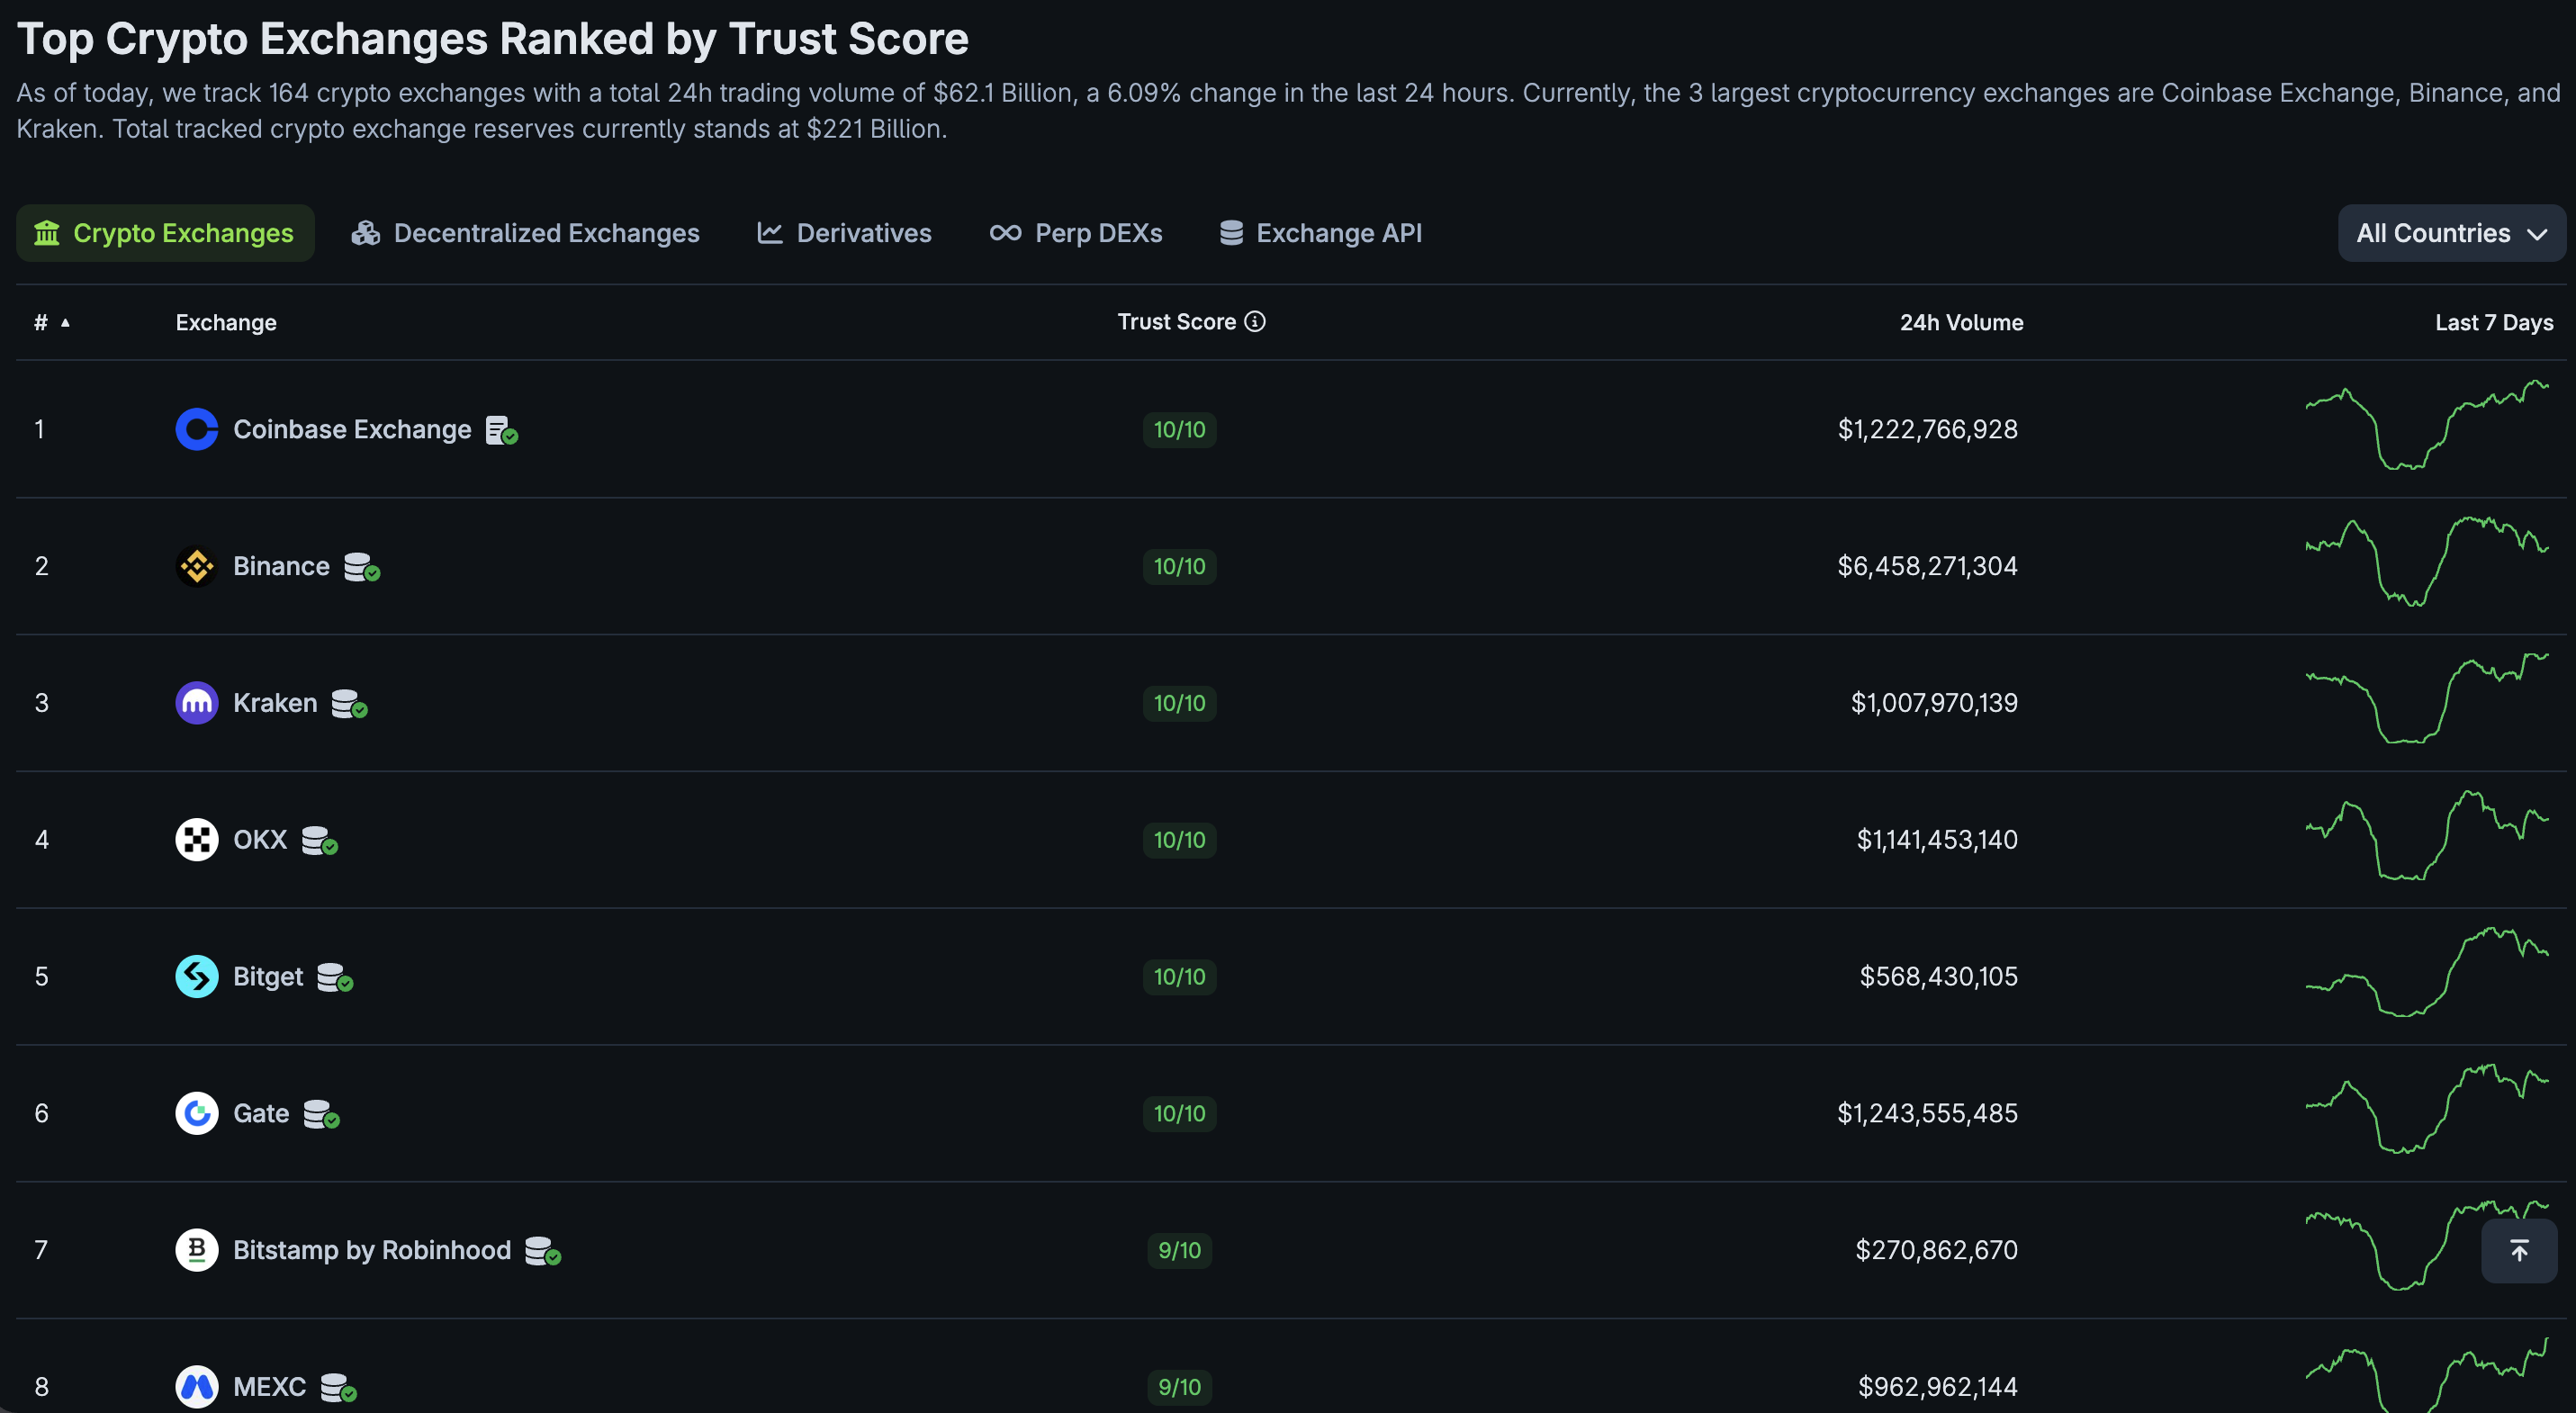
Task: Open the Bitget exchange link
Action: click(x=268, y=976)
